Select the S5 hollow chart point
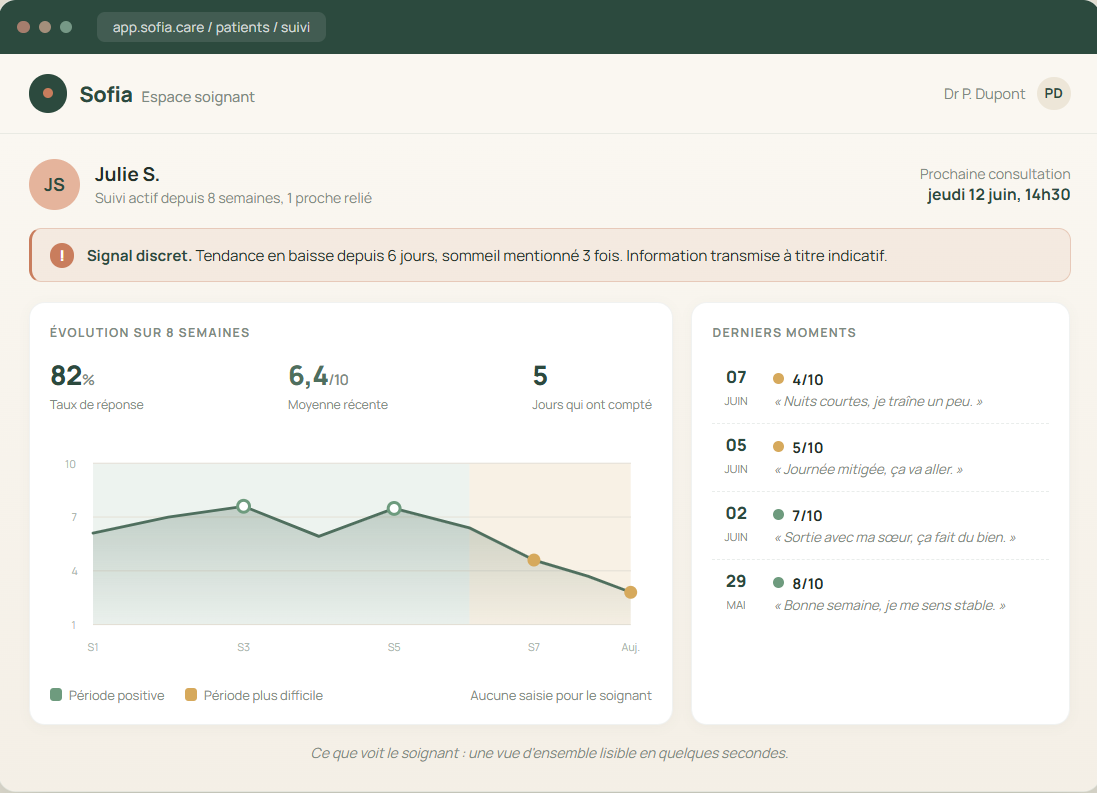Image resolution: width=1097 pixels, height=793 pixels. tap(394, 508)
